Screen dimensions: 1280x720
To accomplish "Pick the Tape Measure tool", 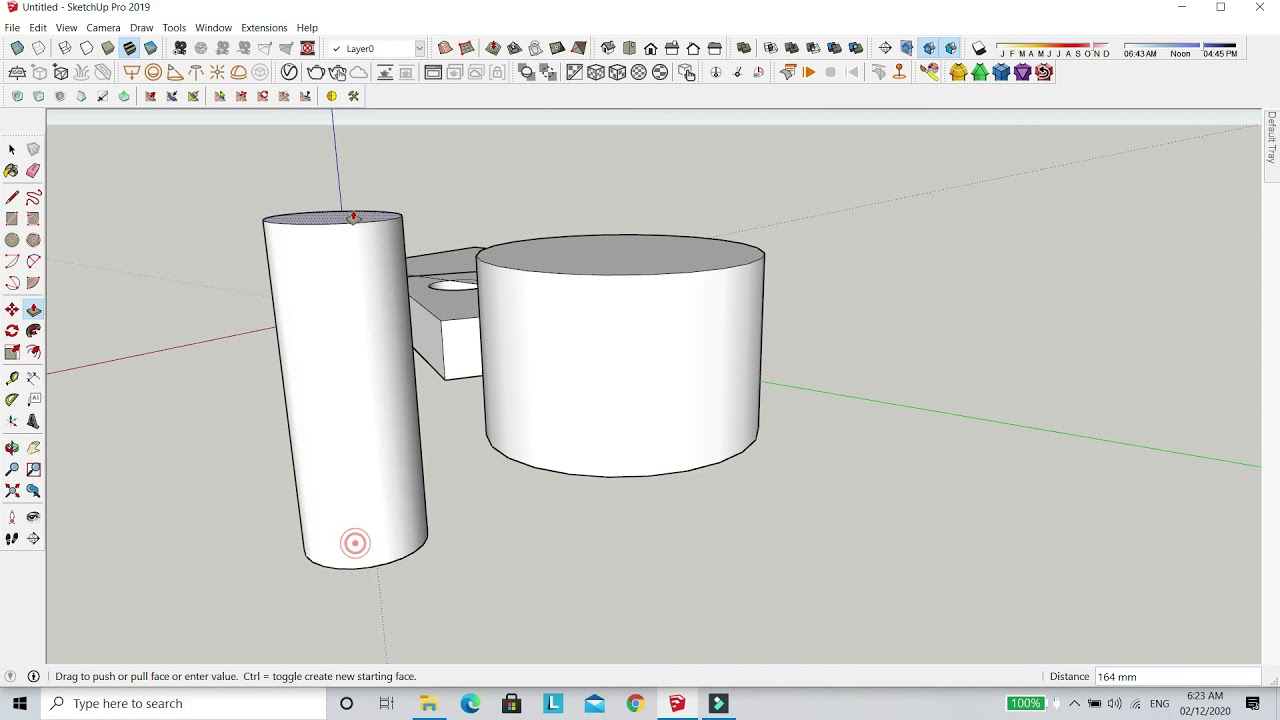I will (x=12, y=378).
